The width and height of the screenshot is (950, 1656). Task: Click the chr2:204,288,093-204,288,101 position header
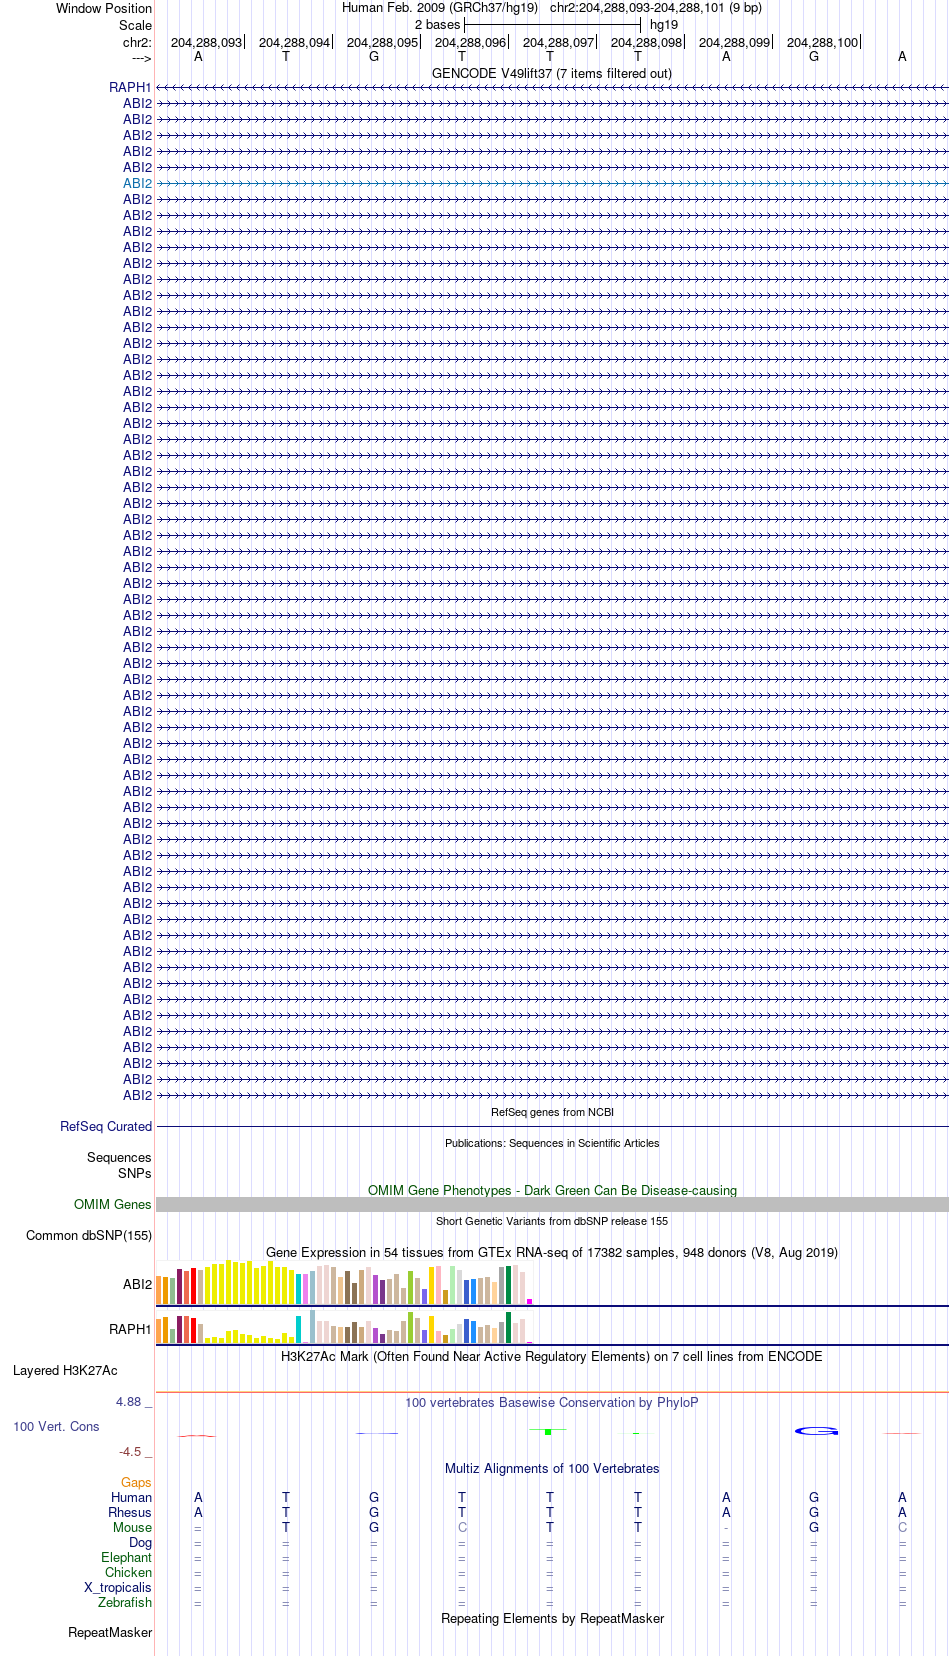click(x=656, y=7)
